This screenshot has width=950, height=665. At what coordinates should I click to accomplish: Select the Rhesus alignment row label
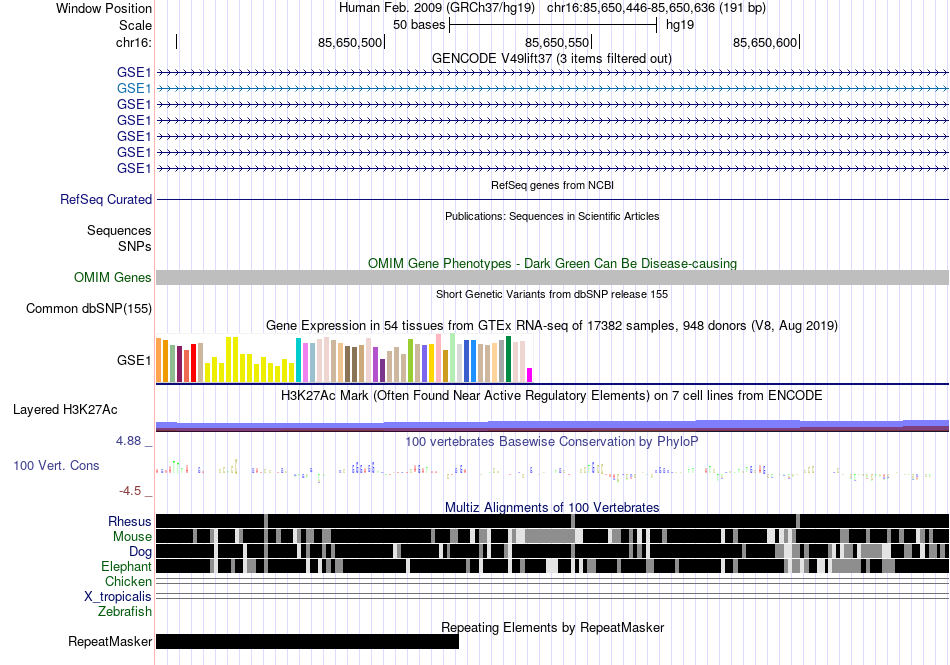tap(130, 521)
